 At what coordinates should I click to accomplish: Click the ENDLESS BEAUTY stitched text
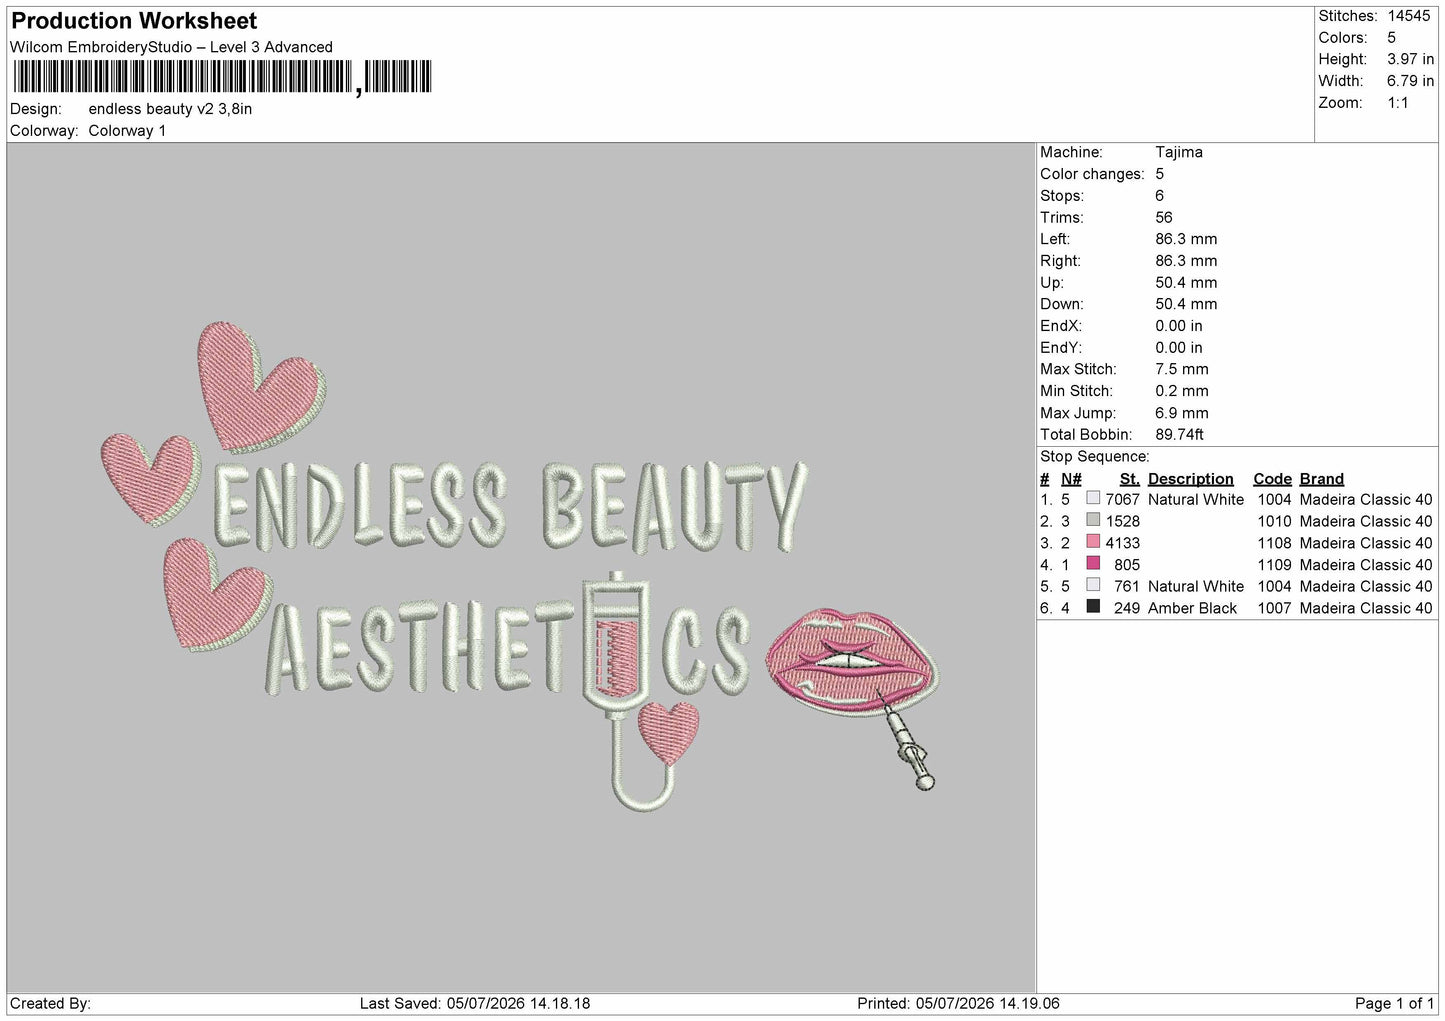coord(510,505)
